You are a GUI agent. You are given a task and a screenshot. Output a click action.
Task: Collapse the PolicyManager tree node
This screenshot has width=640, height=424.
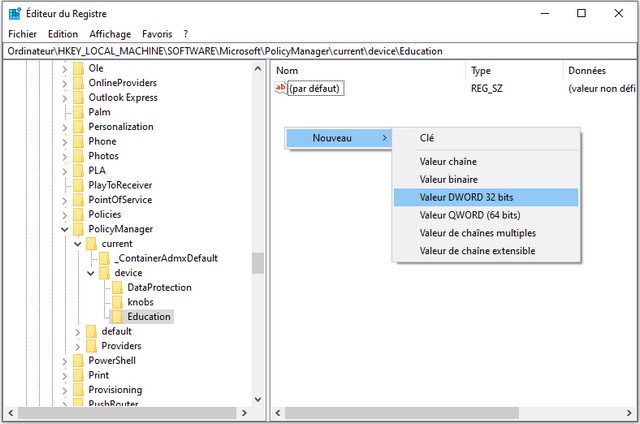[x=65, y=229]
